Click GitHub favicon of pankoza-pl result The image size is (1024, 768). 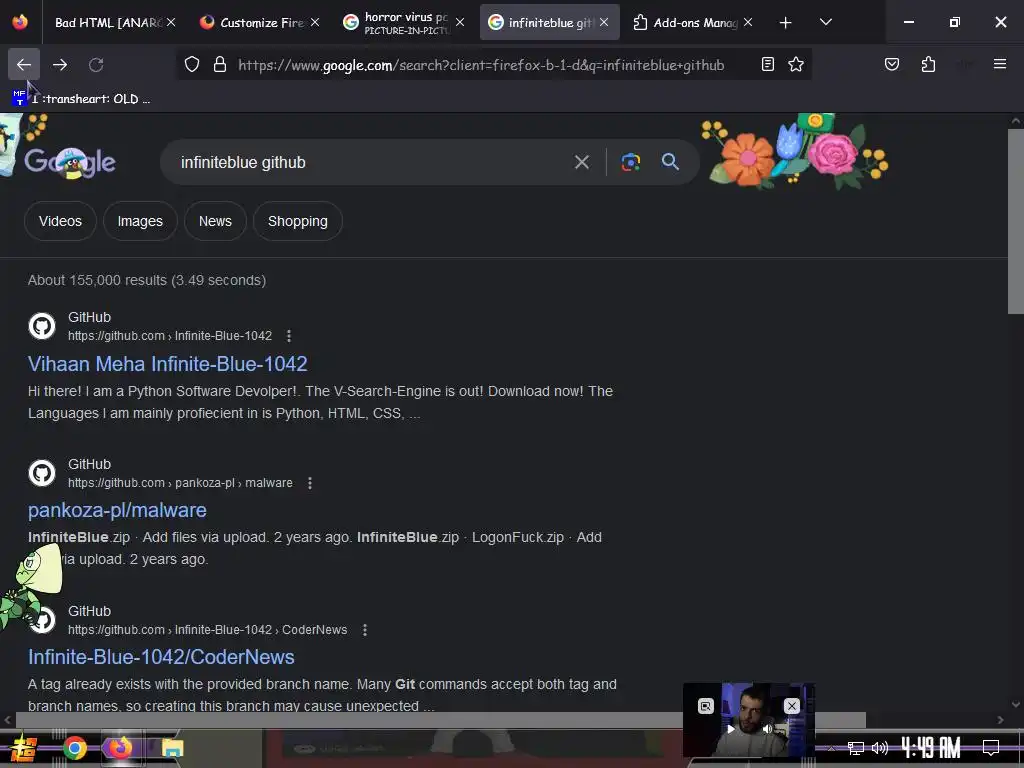42,473
